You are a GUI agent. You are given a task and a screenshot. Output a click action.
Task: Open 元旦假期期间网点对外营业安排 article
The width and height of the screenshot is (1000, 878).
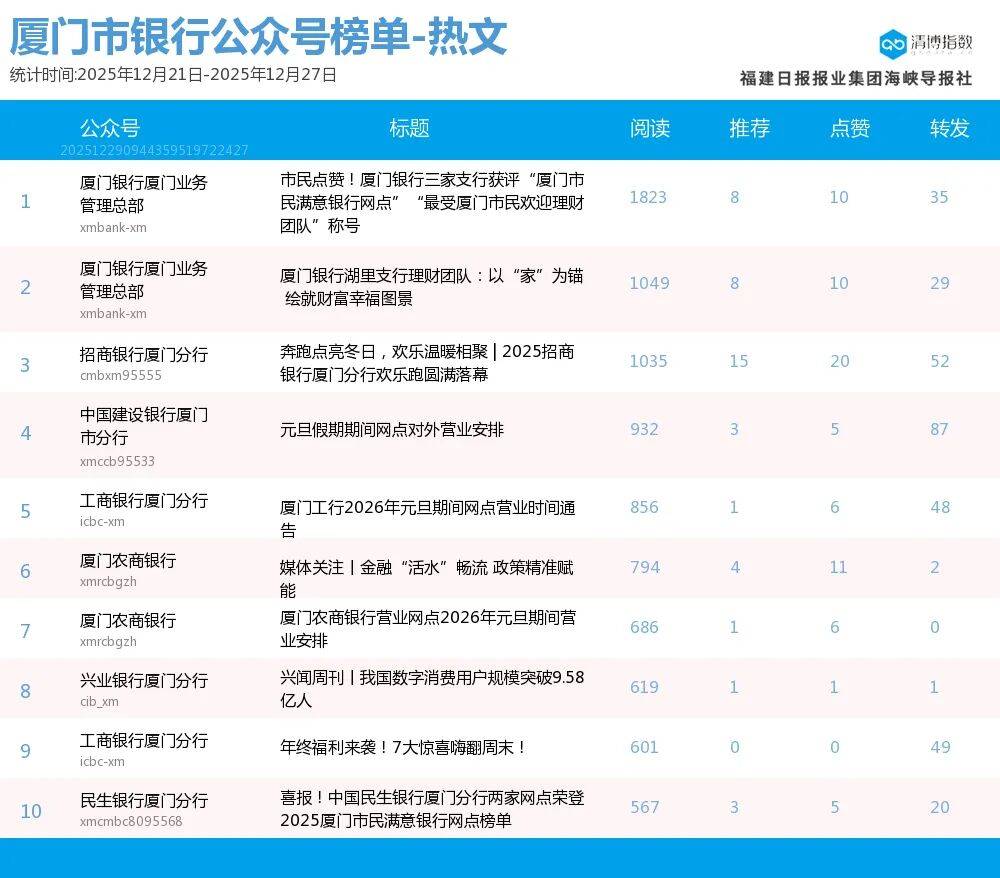pos(392,430)
